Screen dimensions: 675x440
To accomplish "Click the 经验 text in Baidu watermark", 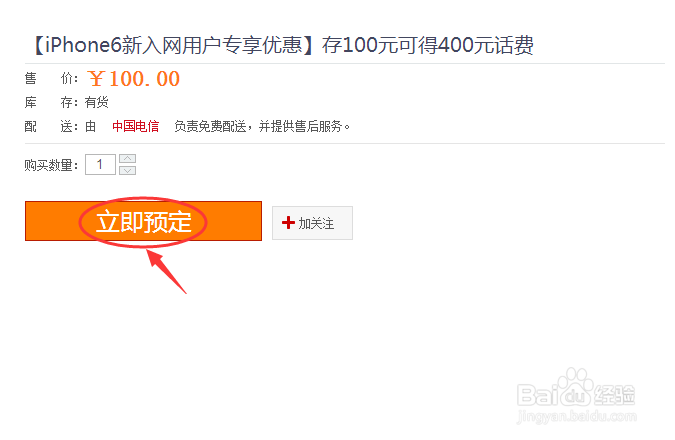I will [615, 395].
